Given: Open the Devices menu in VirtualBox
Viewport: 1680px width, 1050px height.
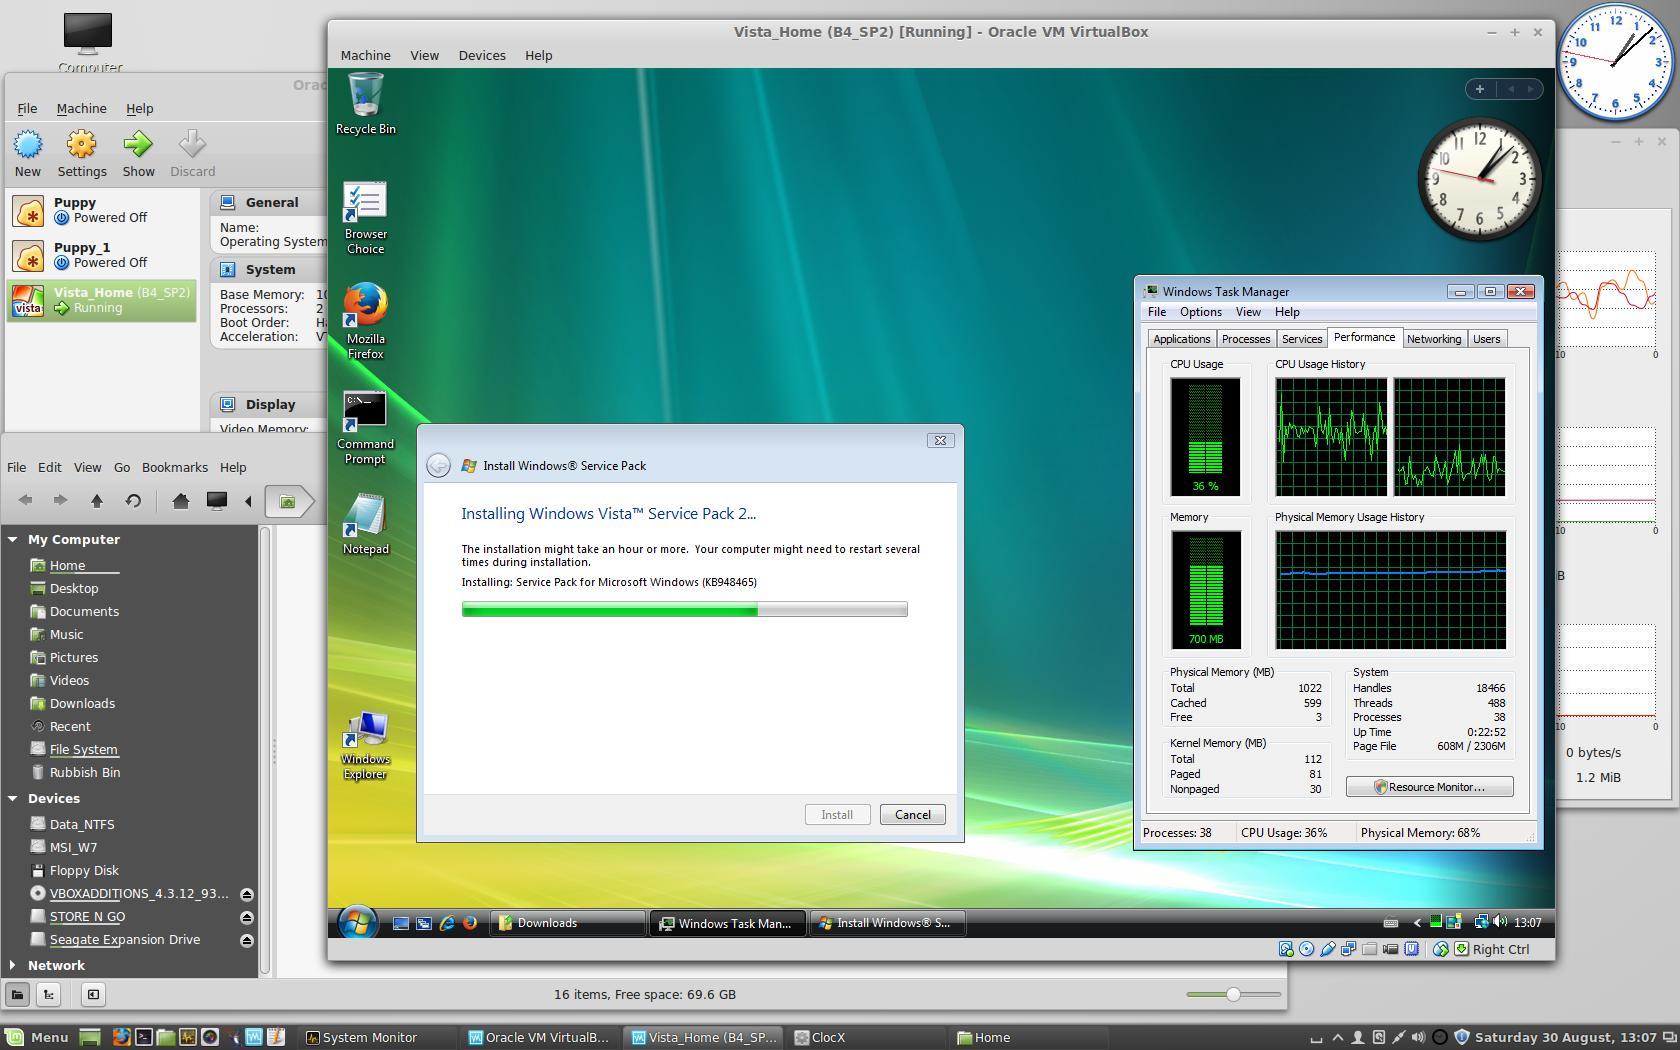Looking at the screenshot, I should [481, 55].
